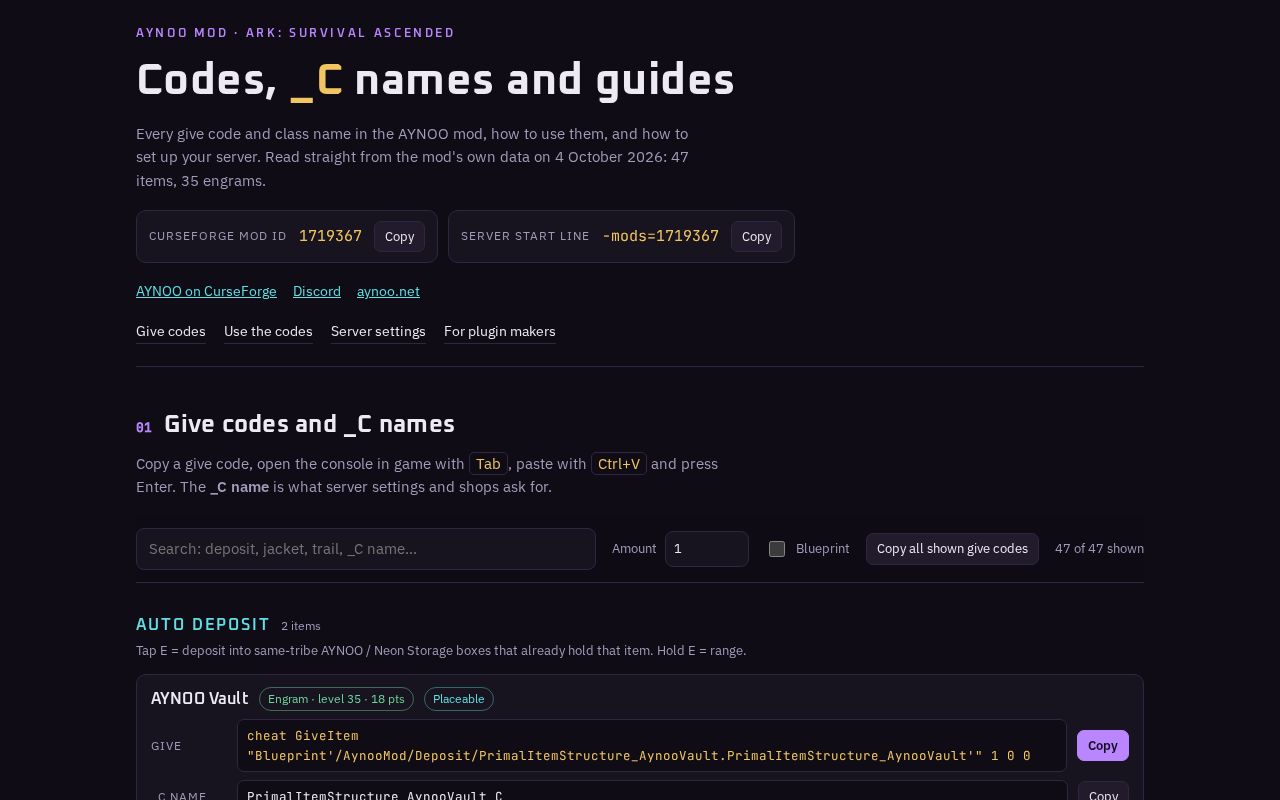The image size is (1280, 800).
Task: Click the mod ID value 1719367
Action: click(x=330, y=236)
